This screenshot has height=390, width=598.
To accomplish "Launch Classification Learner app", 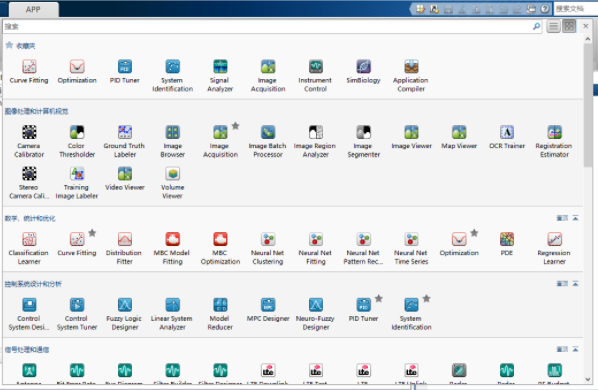I will 29,248.
